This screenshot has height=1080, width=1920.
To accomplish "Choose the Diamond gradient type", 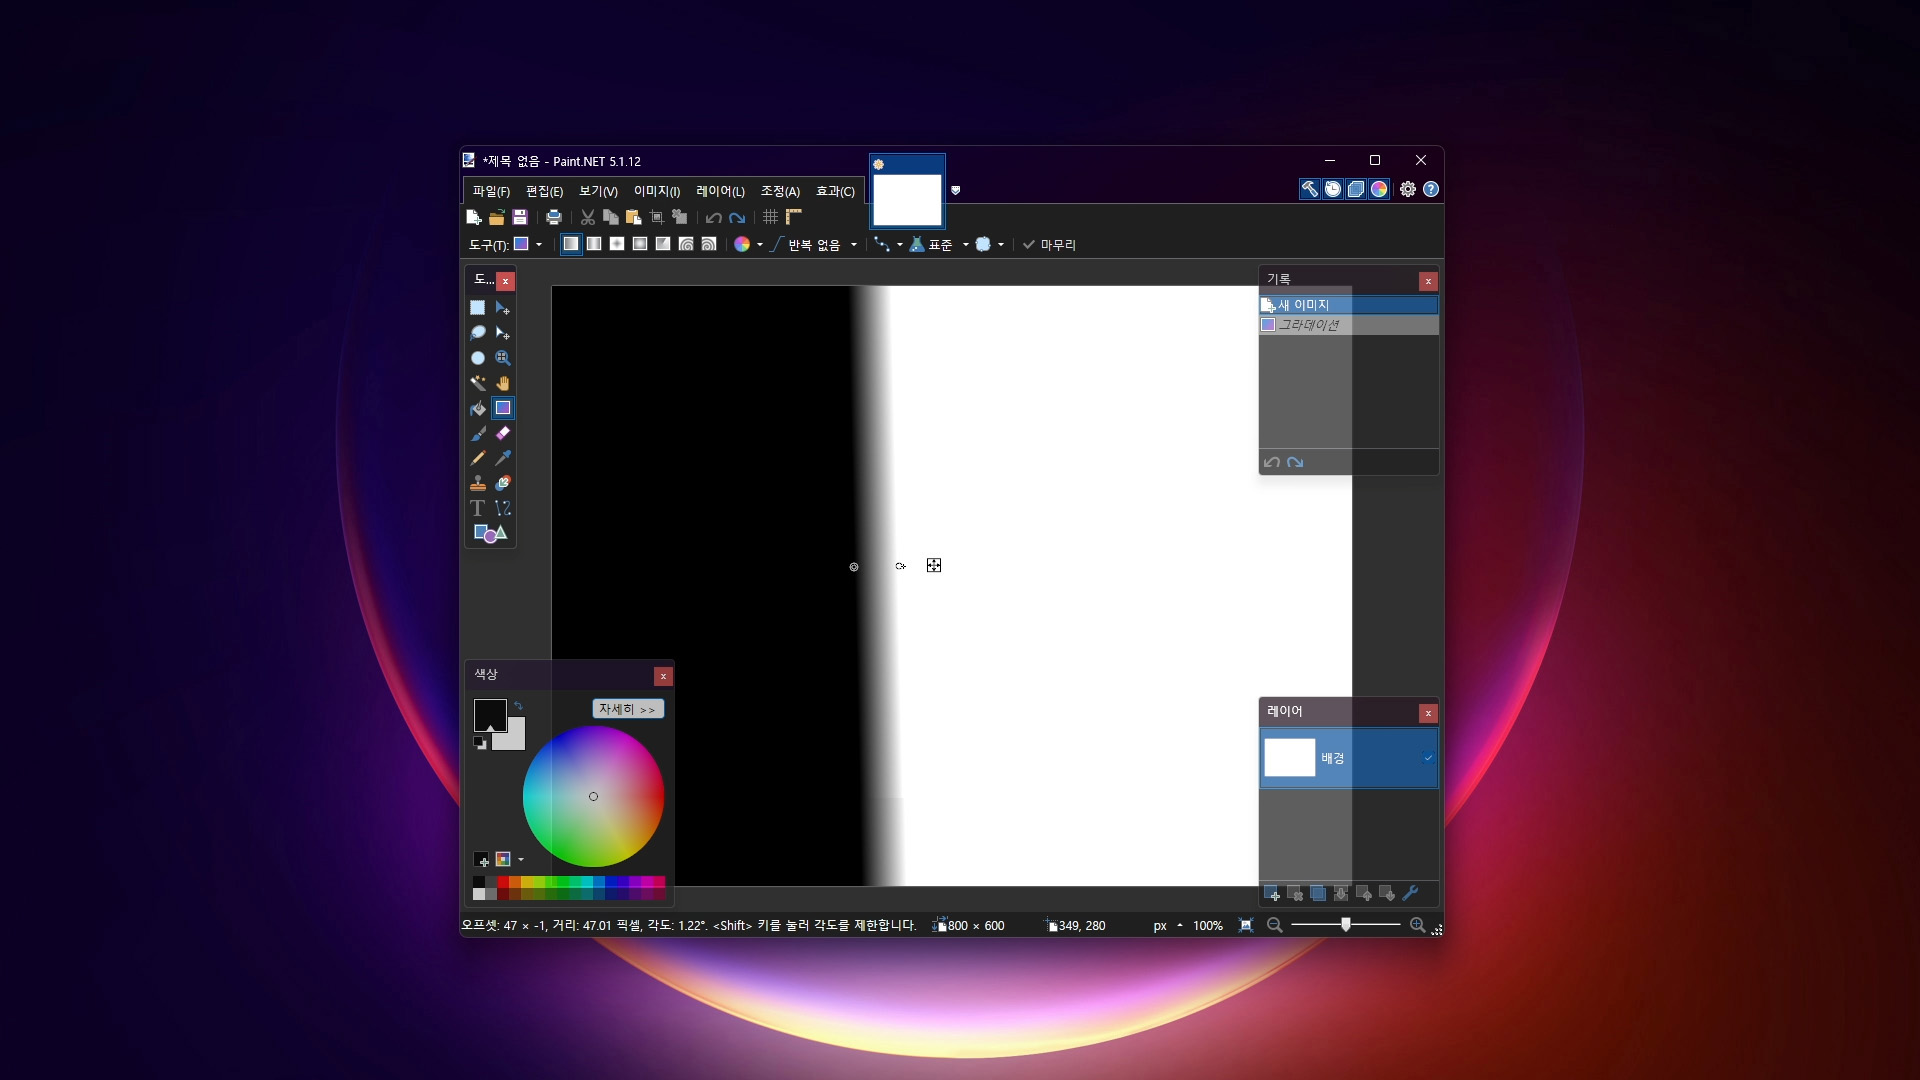I will 617,244.
